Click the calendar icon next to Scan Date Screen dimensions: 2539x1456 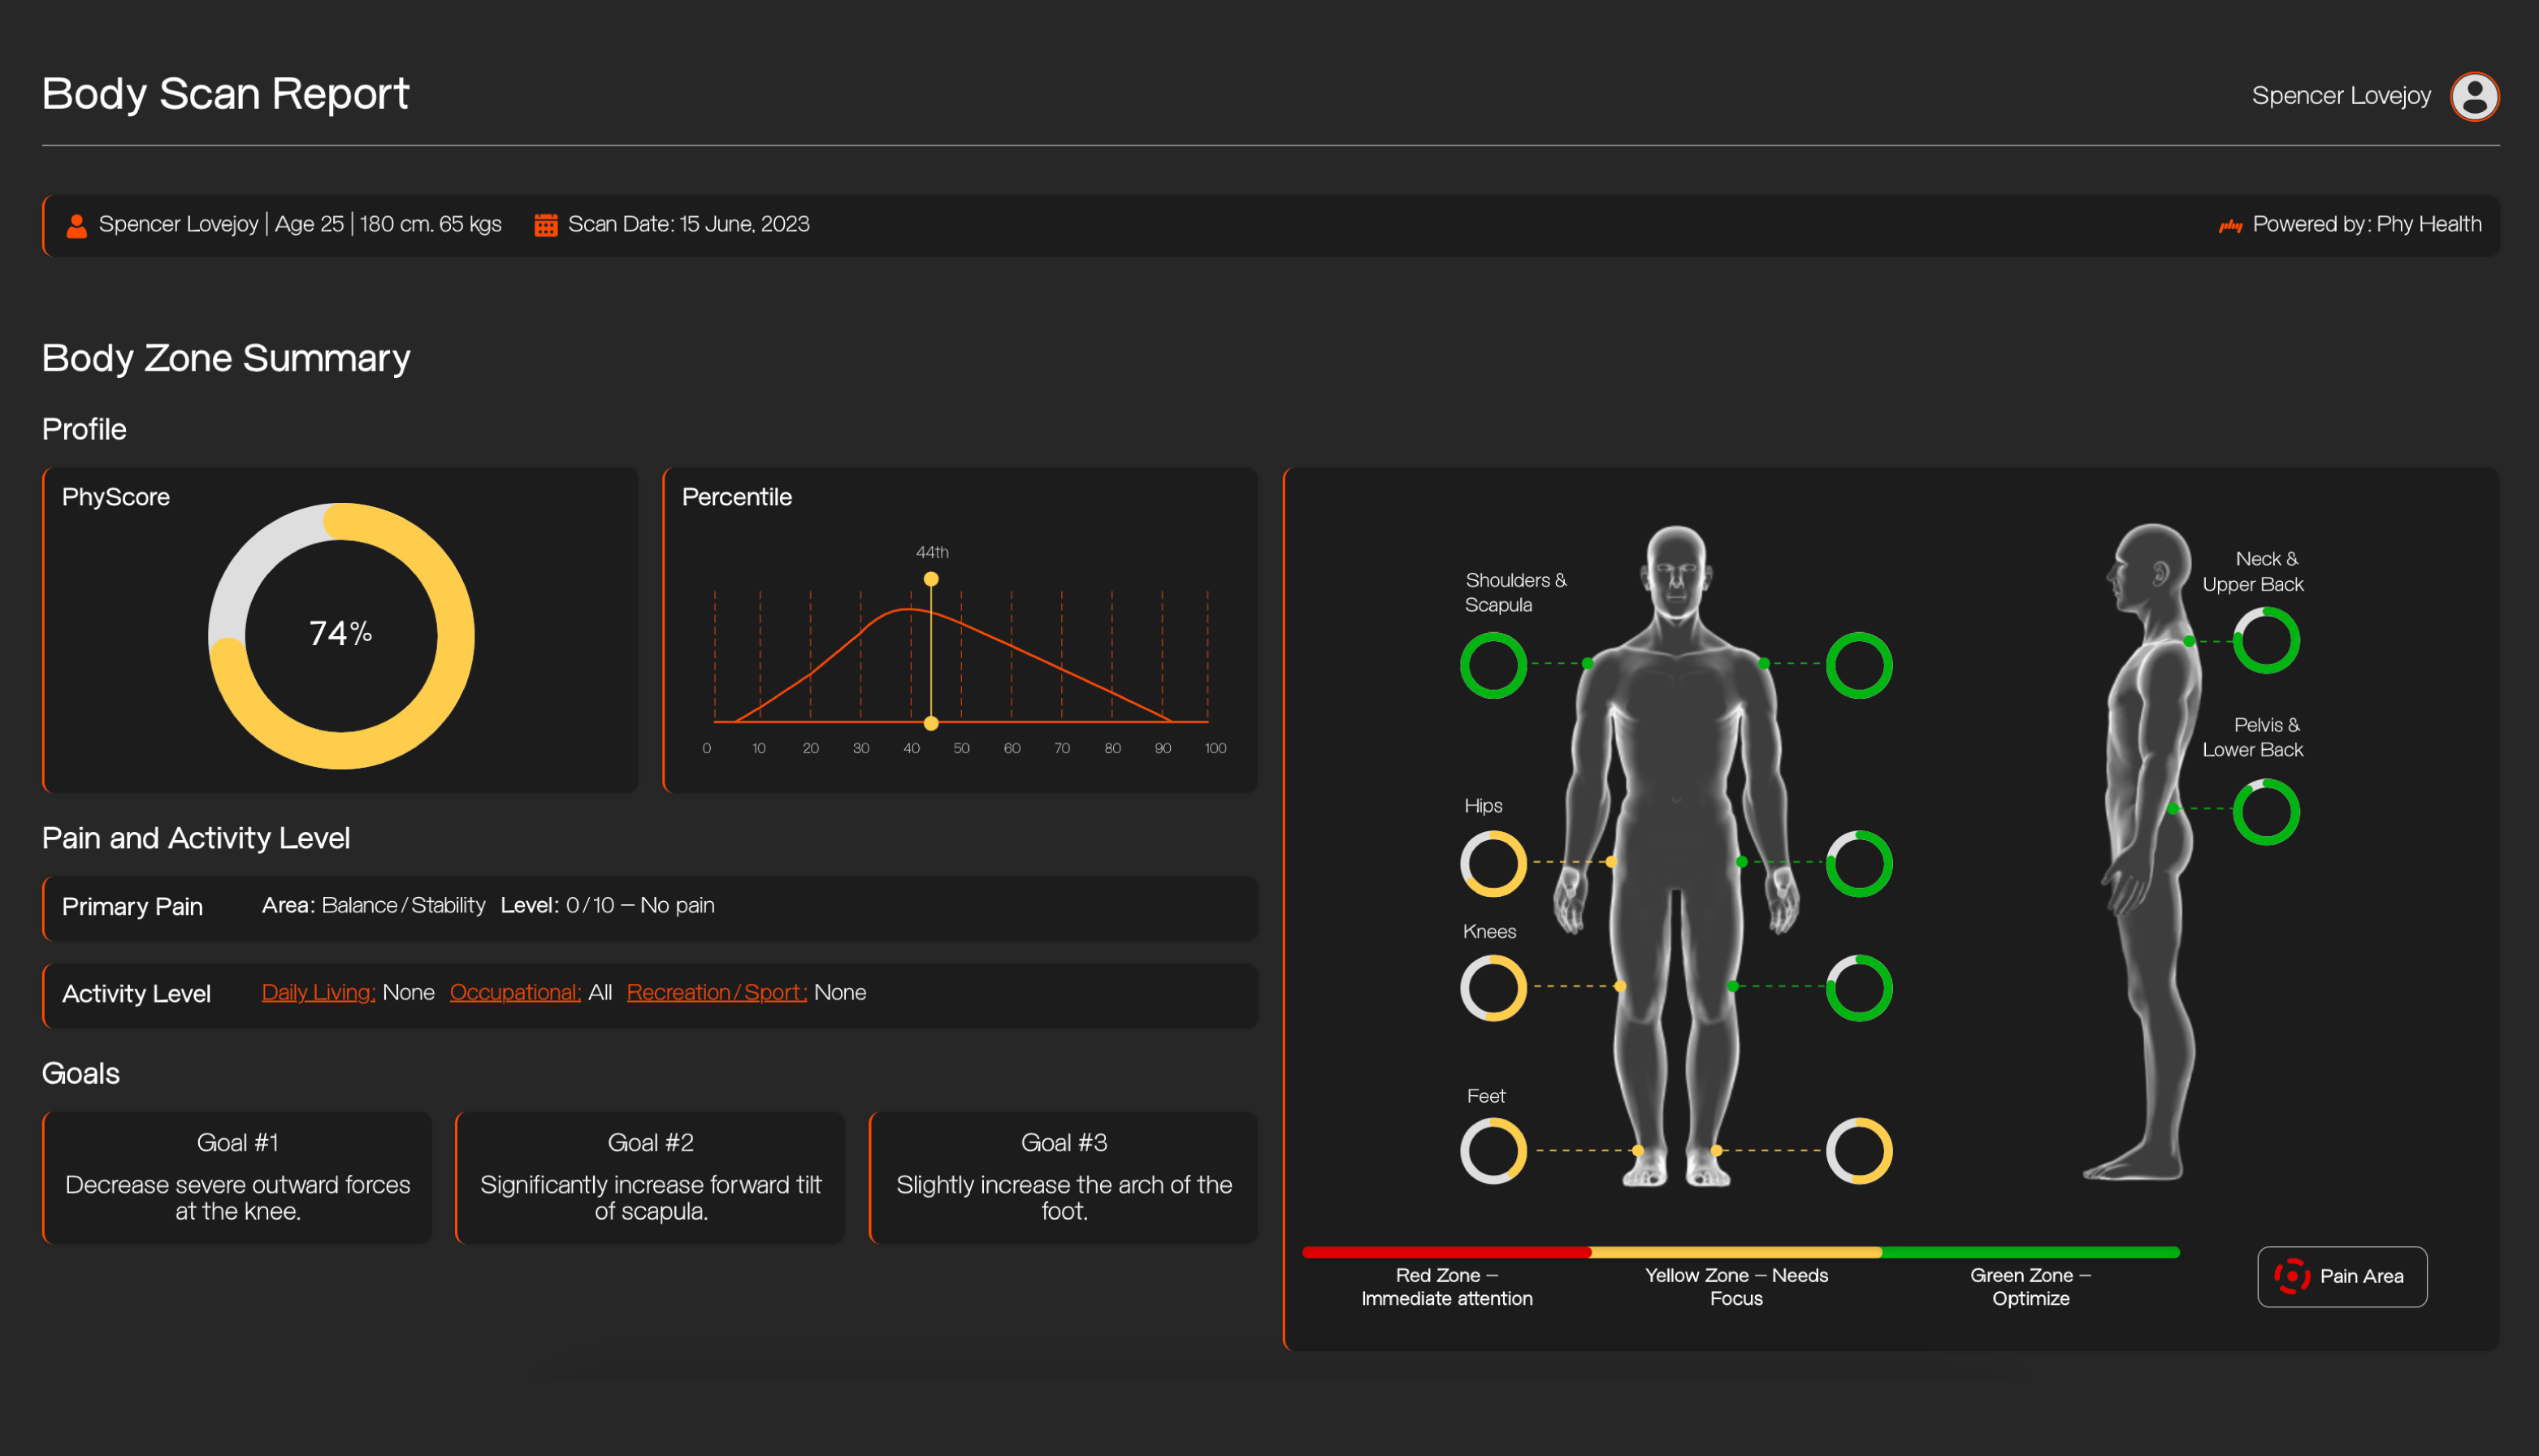(545, 225)
